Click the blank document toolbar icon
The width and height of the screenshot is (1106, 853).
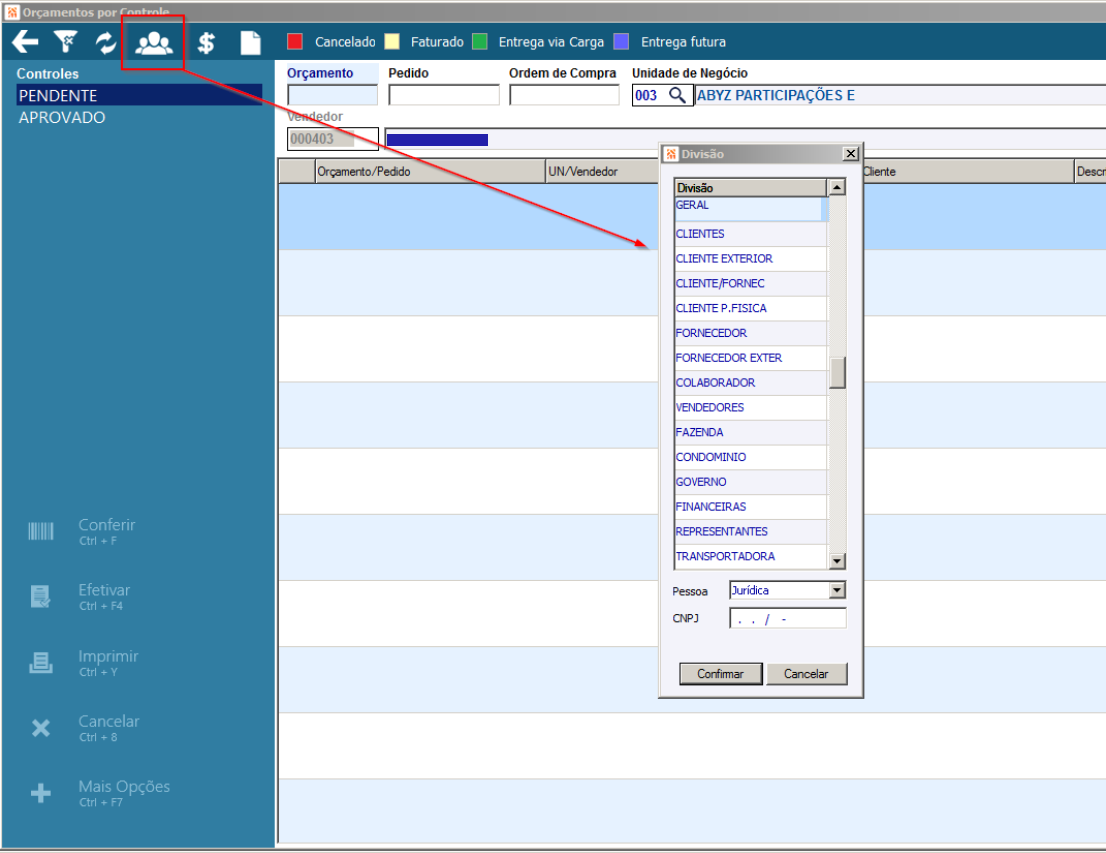click(x=250, y=43)
